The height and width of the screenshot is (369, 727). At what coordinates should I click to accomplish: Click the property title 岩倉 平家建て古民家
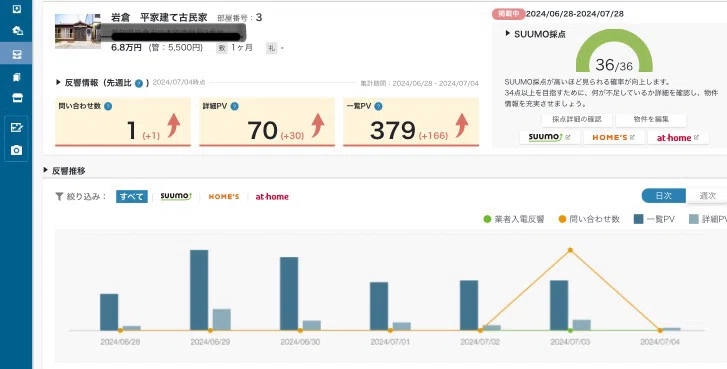tap(159, 18)
